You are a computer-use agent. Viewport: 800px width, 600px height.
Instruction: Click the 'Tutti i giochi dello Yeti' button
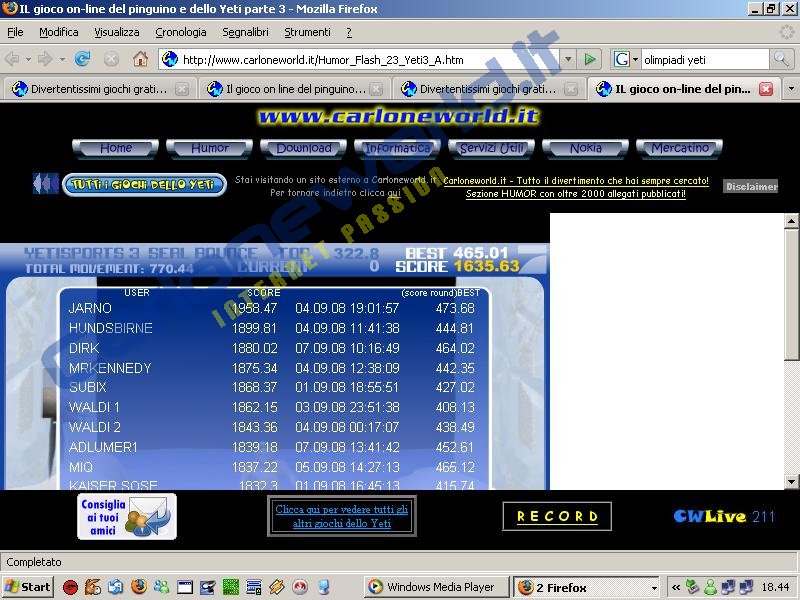coord(144,185)
